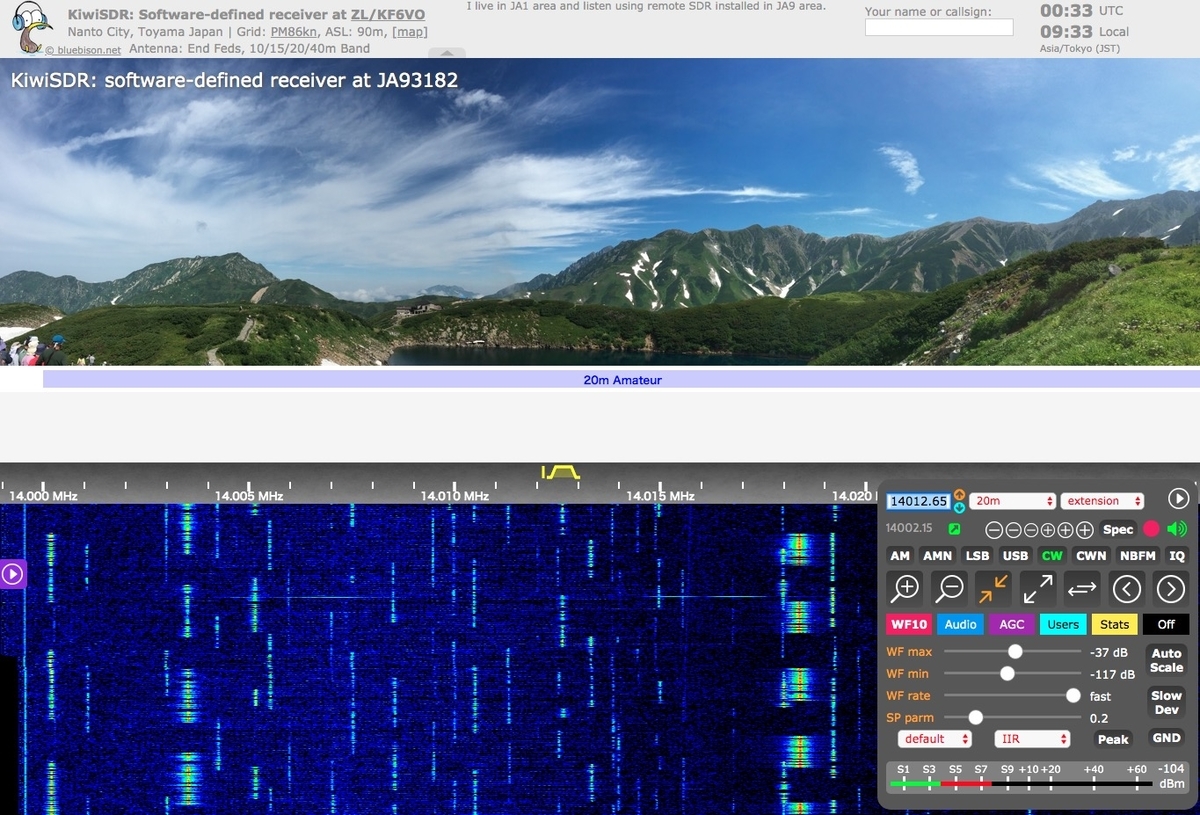The width and height of the screenshot is (1200, 815).
Task: Switch to USB mode
Action: click(1015, 556)
